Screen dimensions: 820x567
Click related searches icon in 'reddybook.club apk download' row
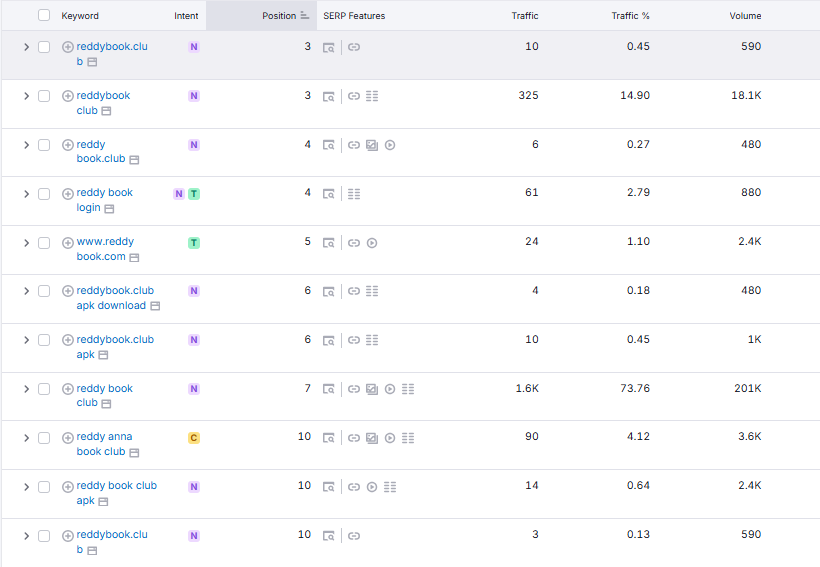pyautogui.click(x=372, y=291)
